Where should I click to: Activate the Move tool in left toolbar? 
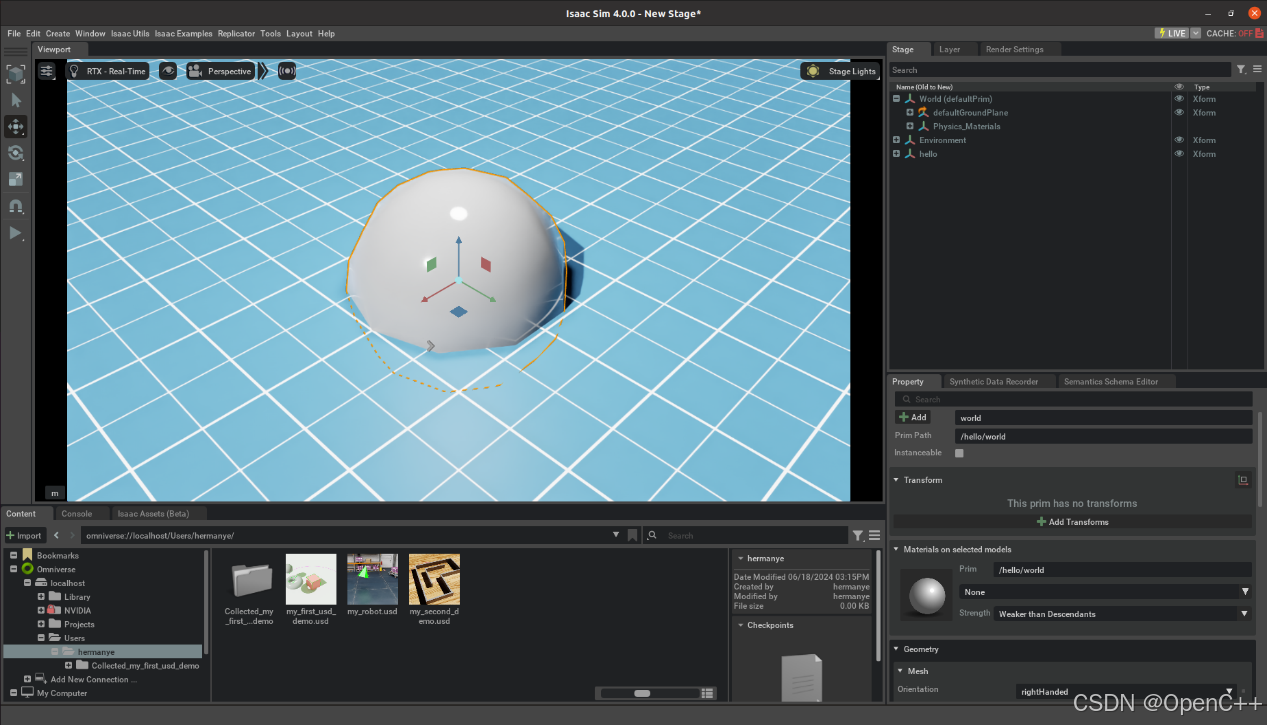coord(16,126)
